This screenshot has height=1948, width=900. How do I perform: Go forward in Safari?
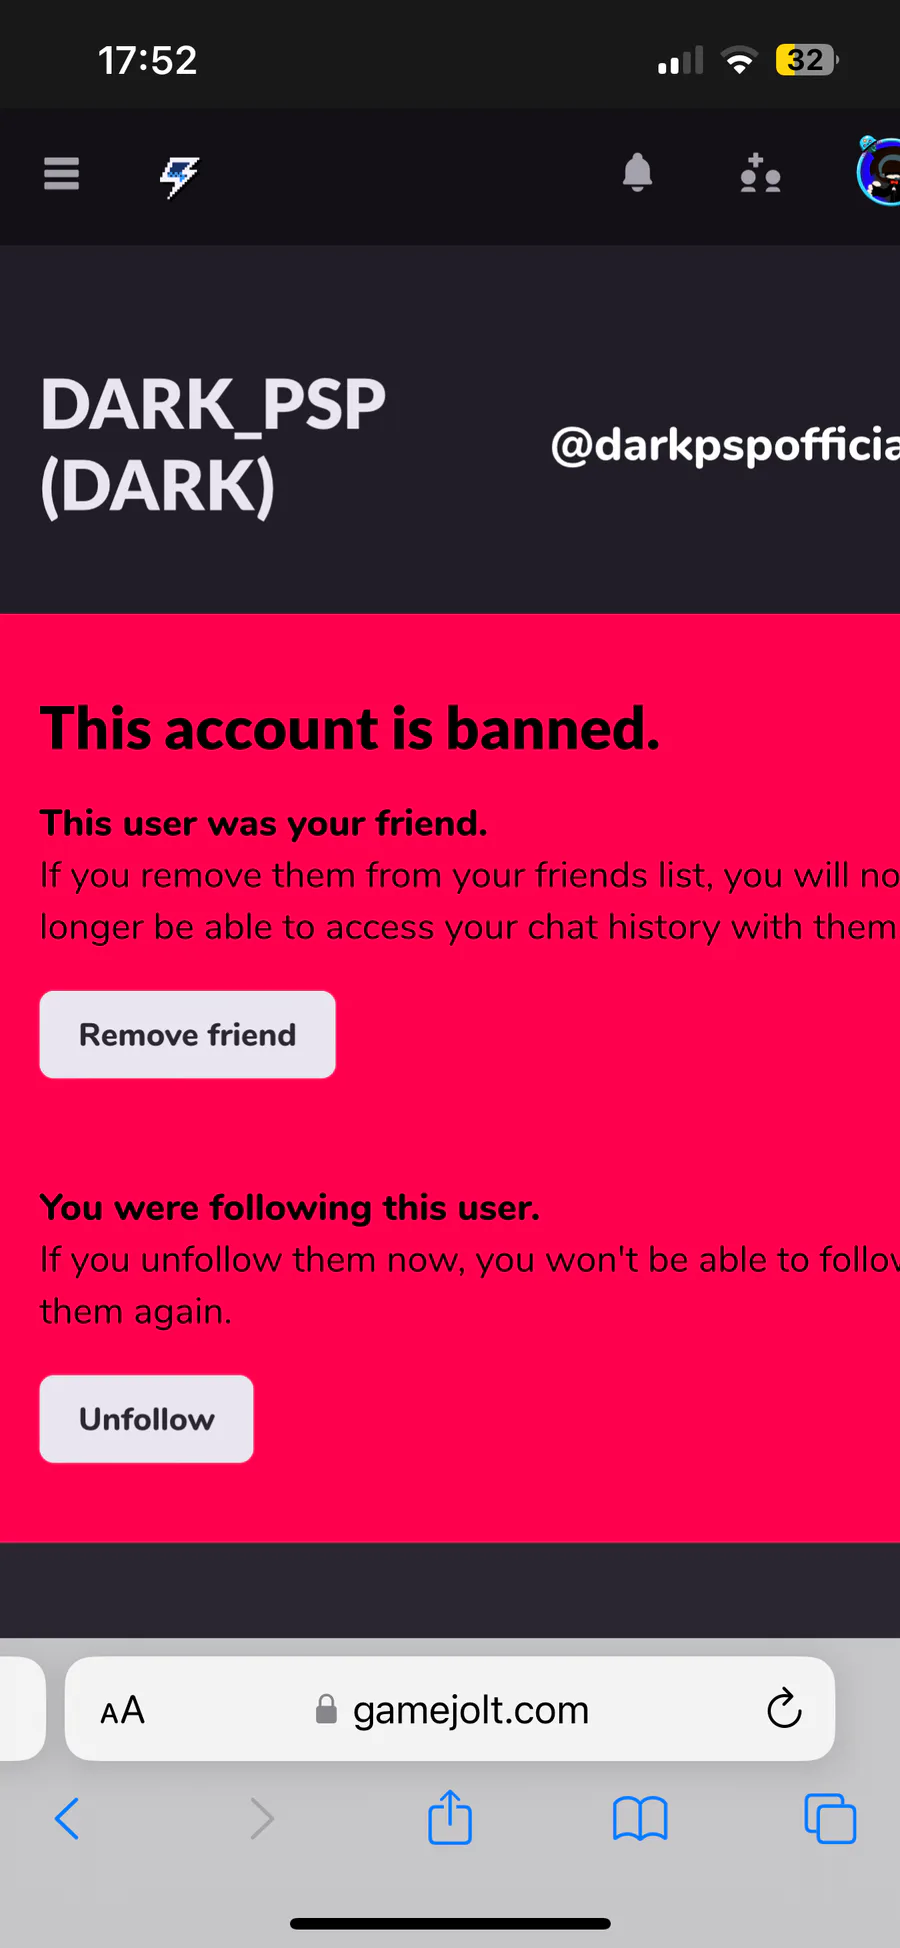(261, 1818)
